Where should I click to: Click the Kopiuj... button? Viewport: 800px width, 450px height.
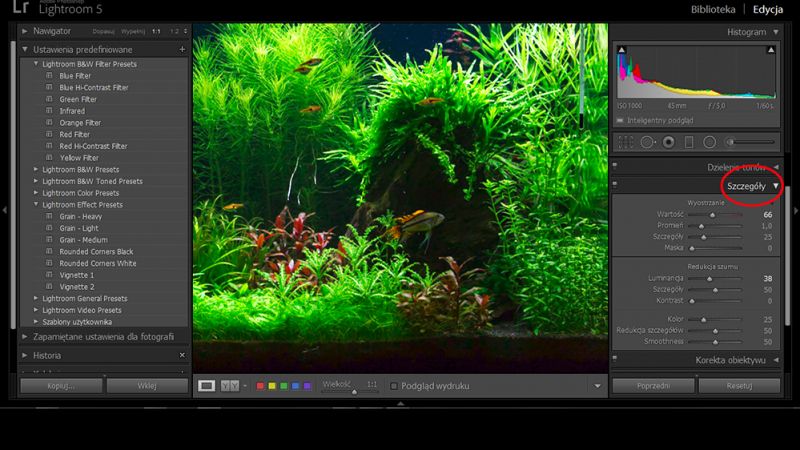click(61, 386)
